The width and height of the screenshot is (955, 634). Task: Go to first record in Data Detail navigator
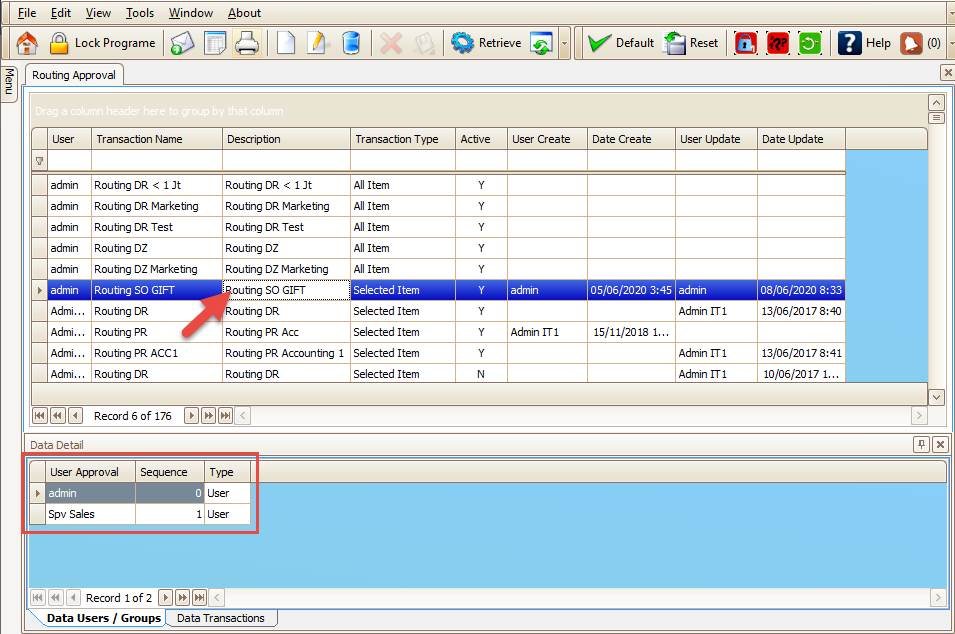38,598
